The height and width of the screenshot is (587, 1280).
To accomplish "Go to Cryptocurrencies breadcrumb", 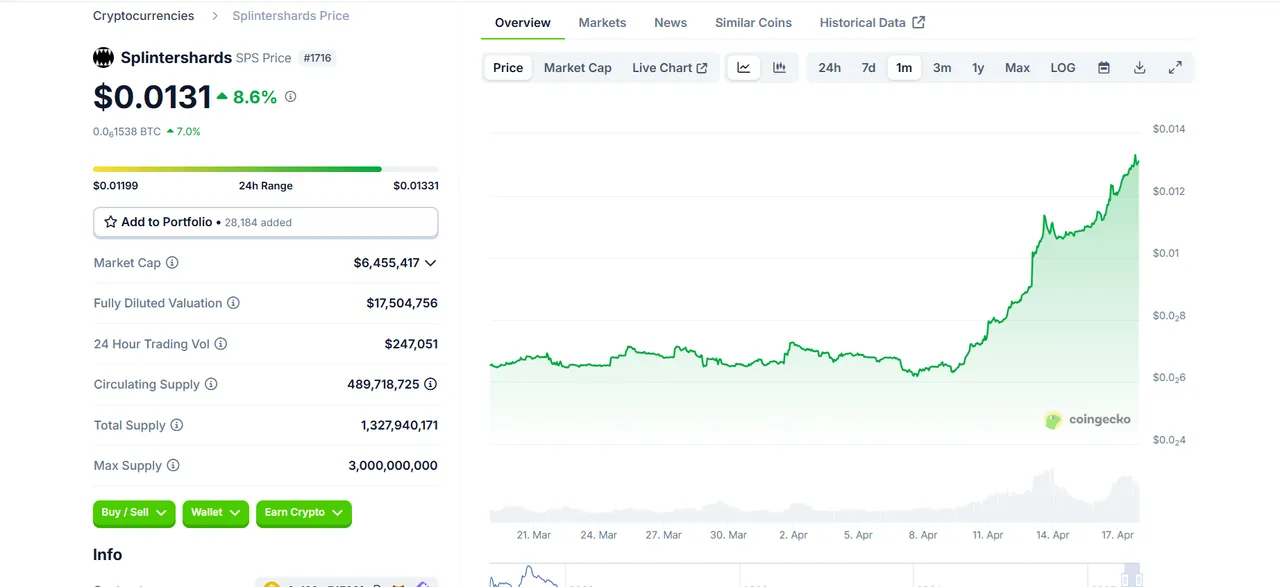I will click(x=144, y=16).
